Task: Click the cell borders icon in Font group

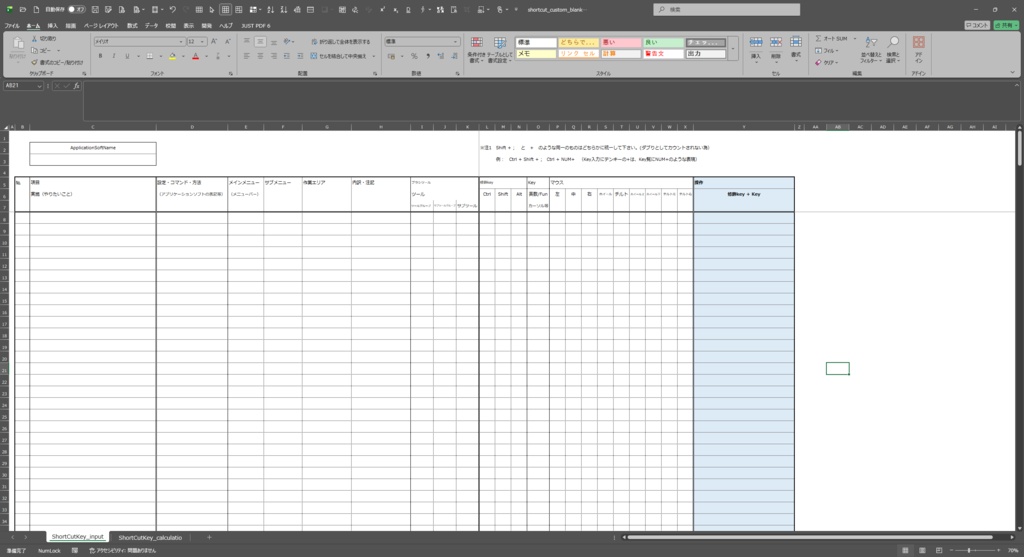Action: 150,56
